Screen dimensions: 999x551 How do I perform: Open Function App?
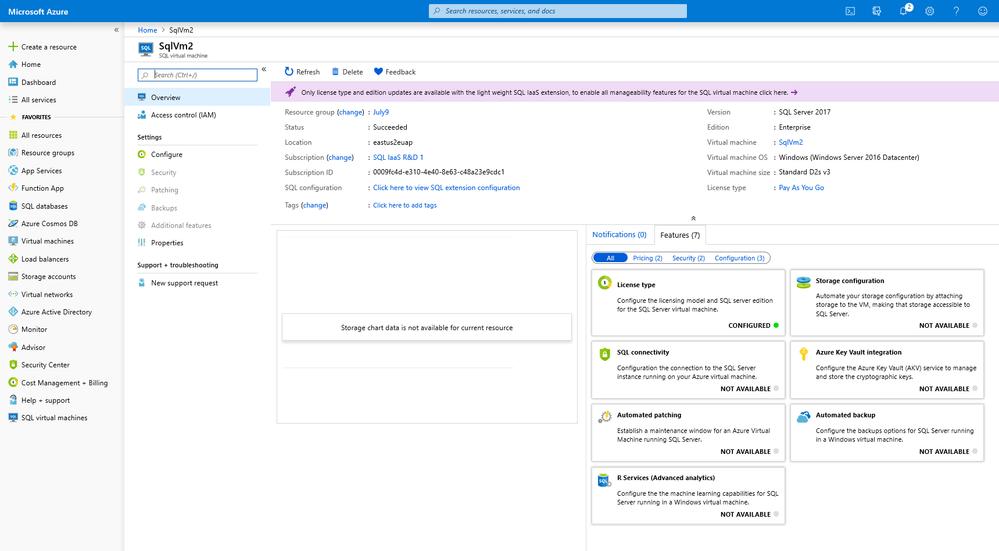(x=42, y=189)
